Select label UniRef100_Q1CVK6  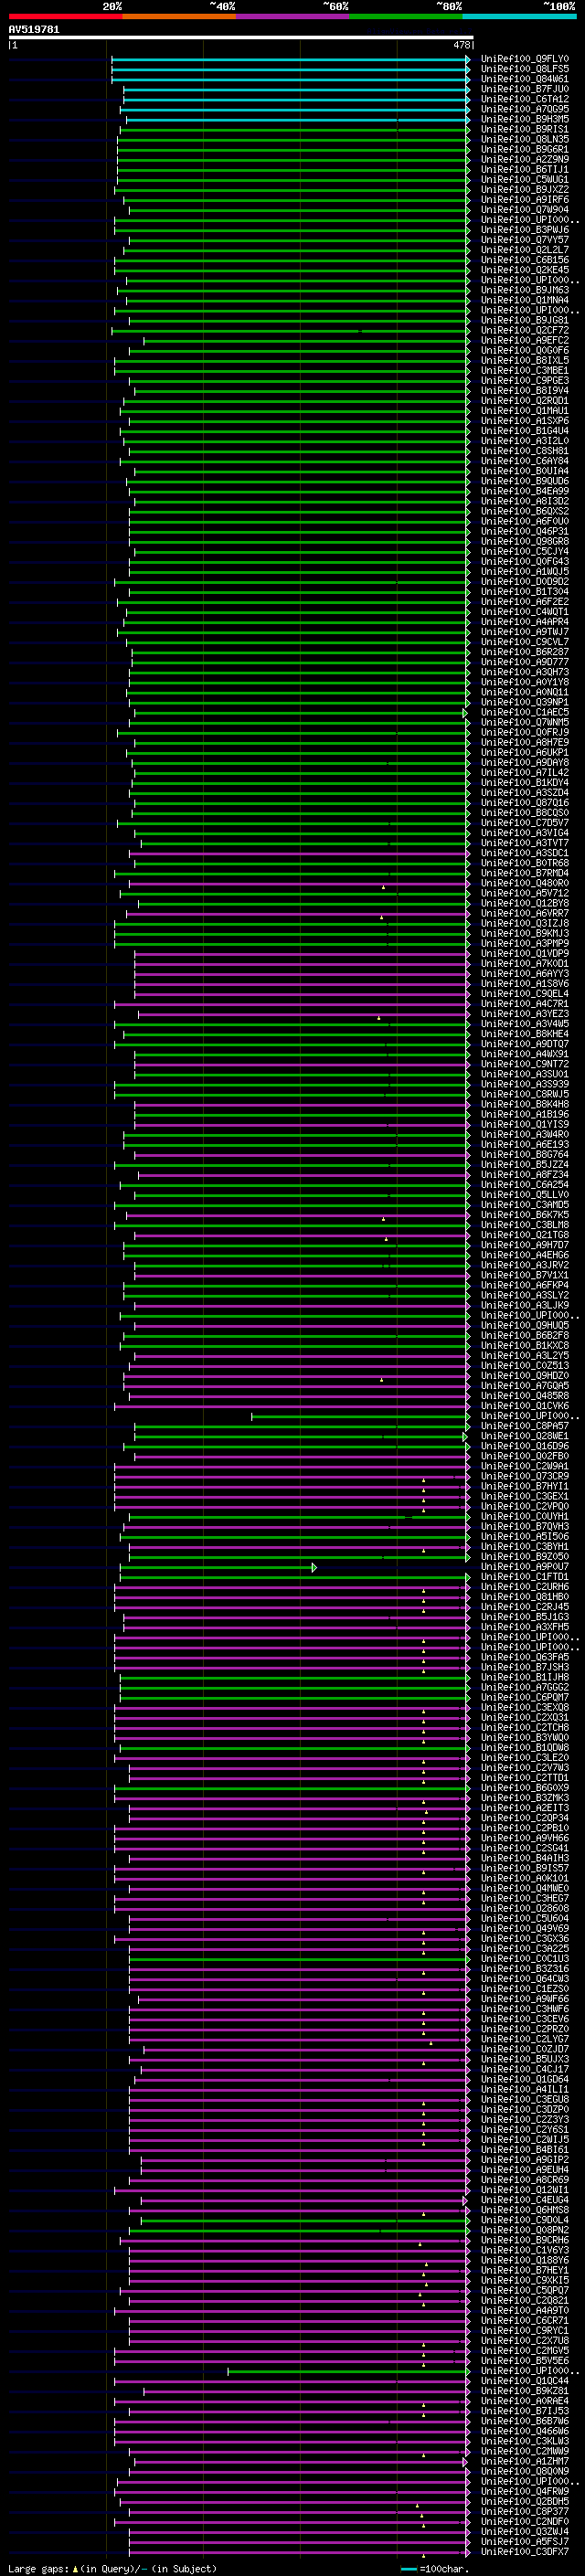click(x=525, y=1406)
